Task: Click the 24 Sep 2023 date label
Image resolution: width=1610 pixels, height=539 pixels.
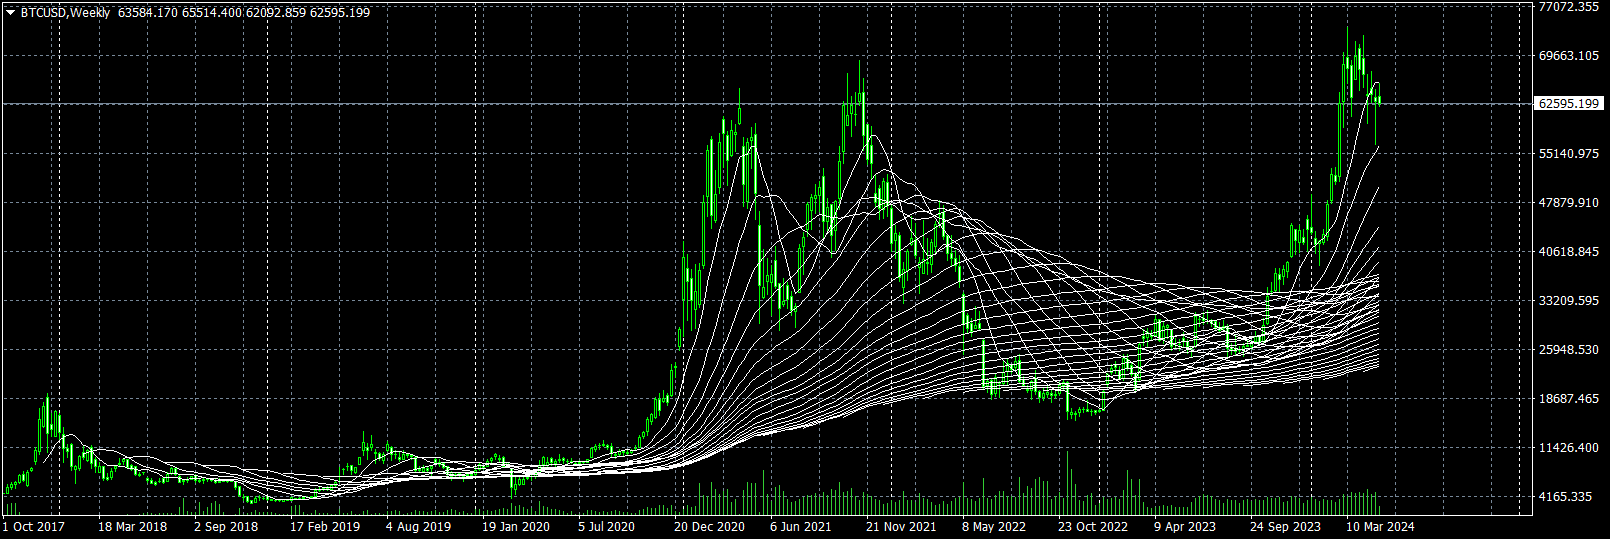Action: point(1285,527)
